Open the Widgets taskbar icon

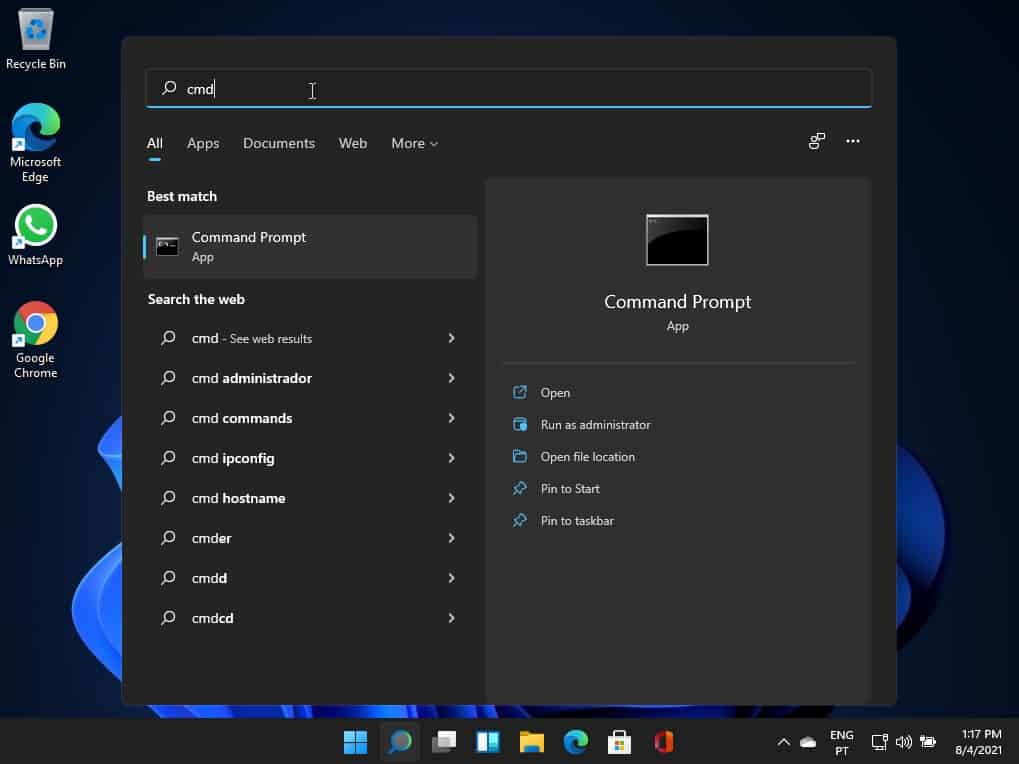[487, 742]
